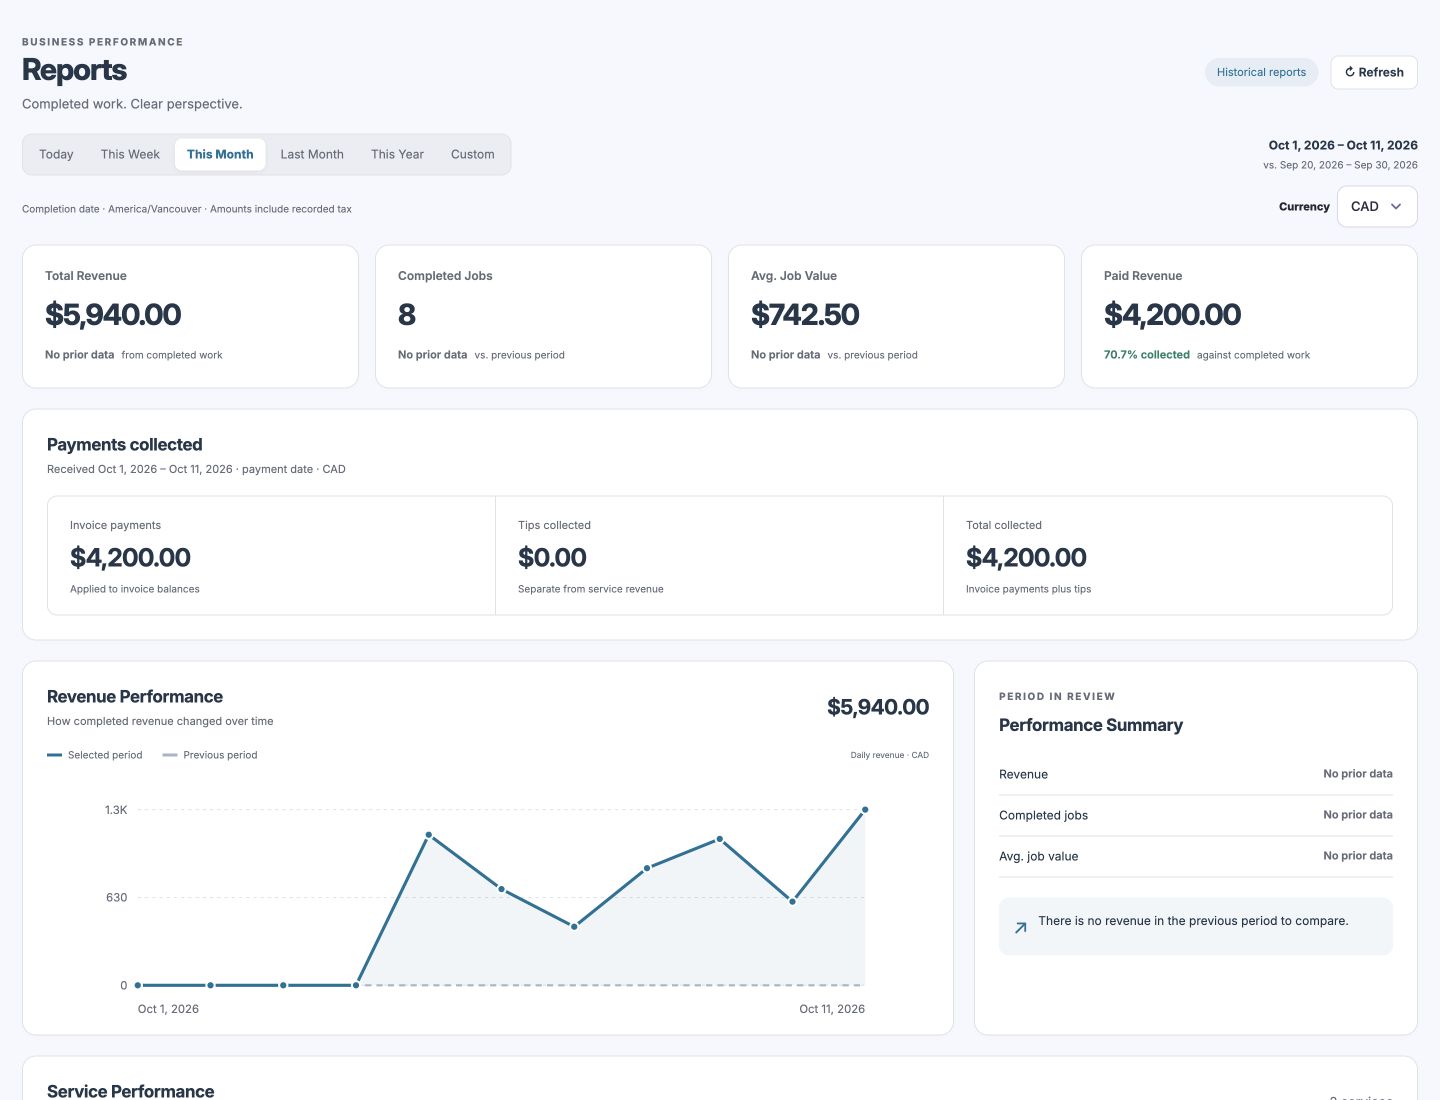Choose the This Year tab
Screen dimensions: 1440x1100
click(x=397, y=154)
